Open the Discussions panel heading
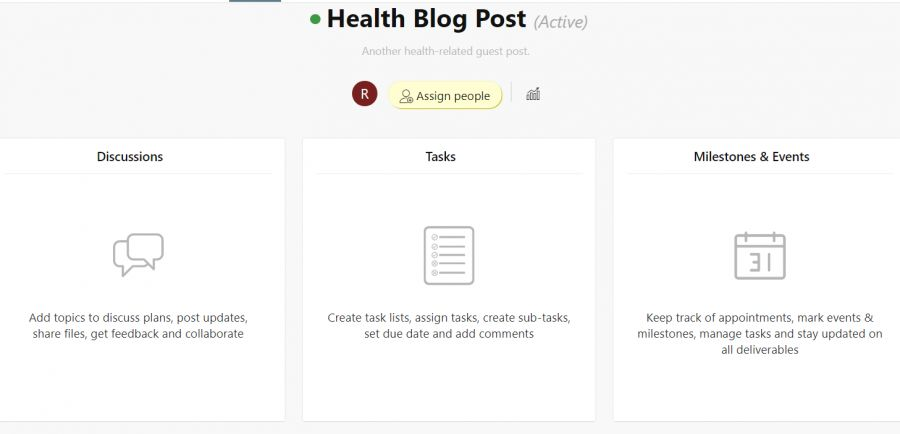Viewport: 900px width, 434px height. tap(130, 157)
